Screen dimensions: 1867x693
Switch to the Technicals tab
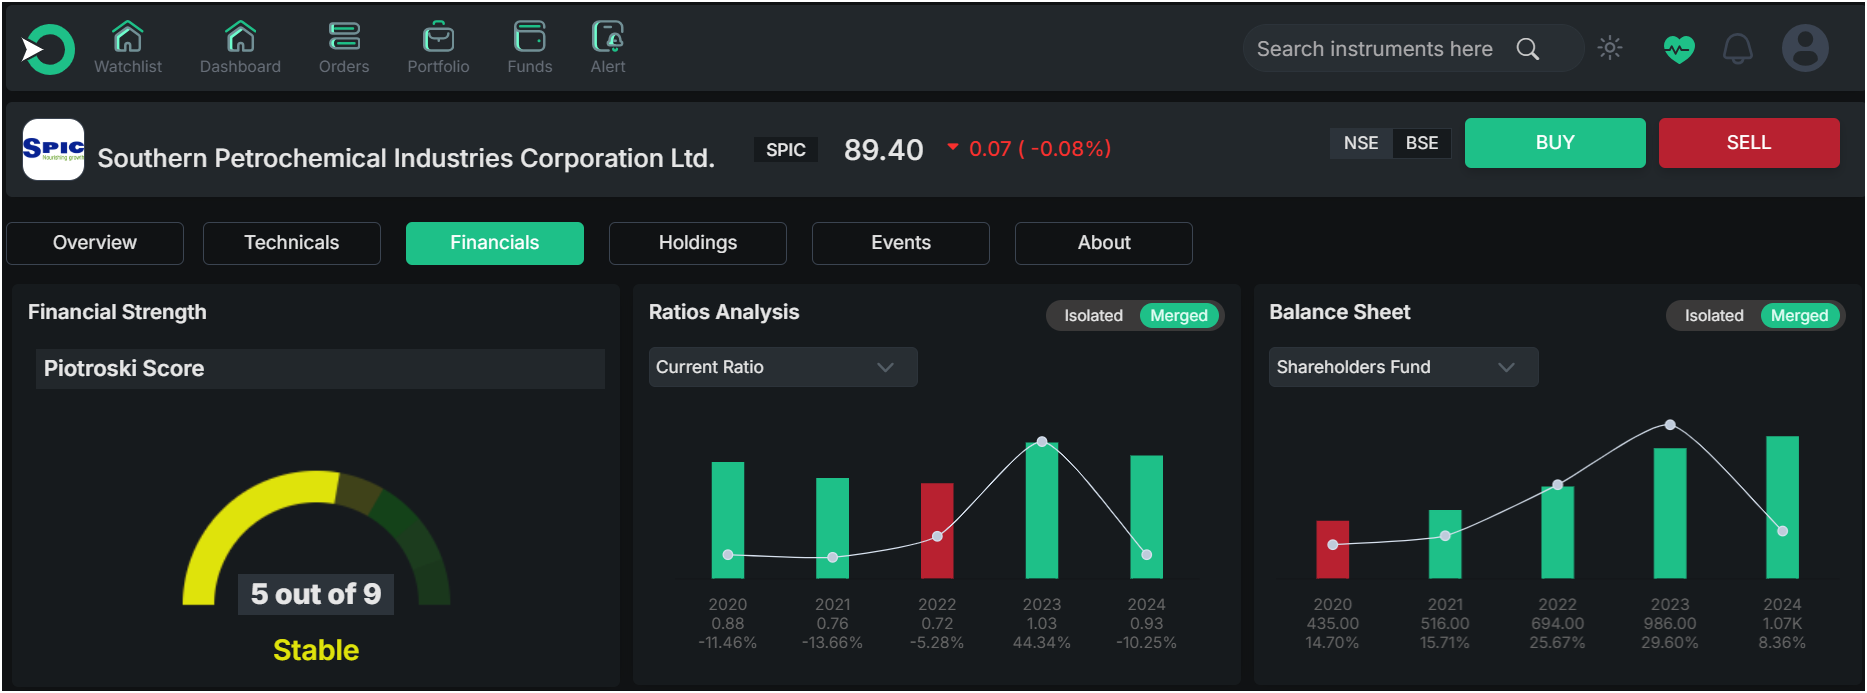[292, 243]
